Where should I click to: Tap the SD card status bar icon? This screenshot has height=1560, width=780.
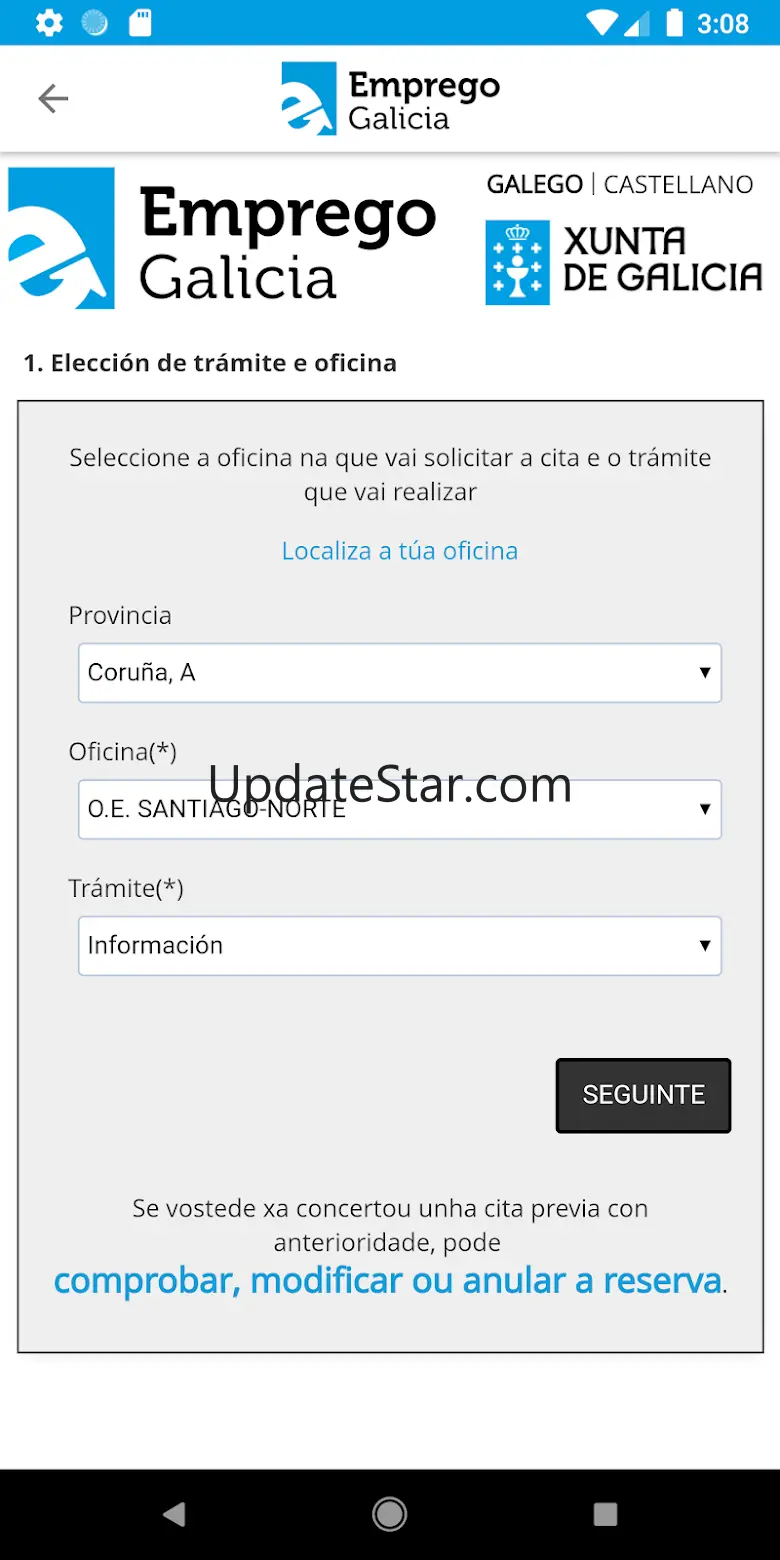click(x=140, y=23)
